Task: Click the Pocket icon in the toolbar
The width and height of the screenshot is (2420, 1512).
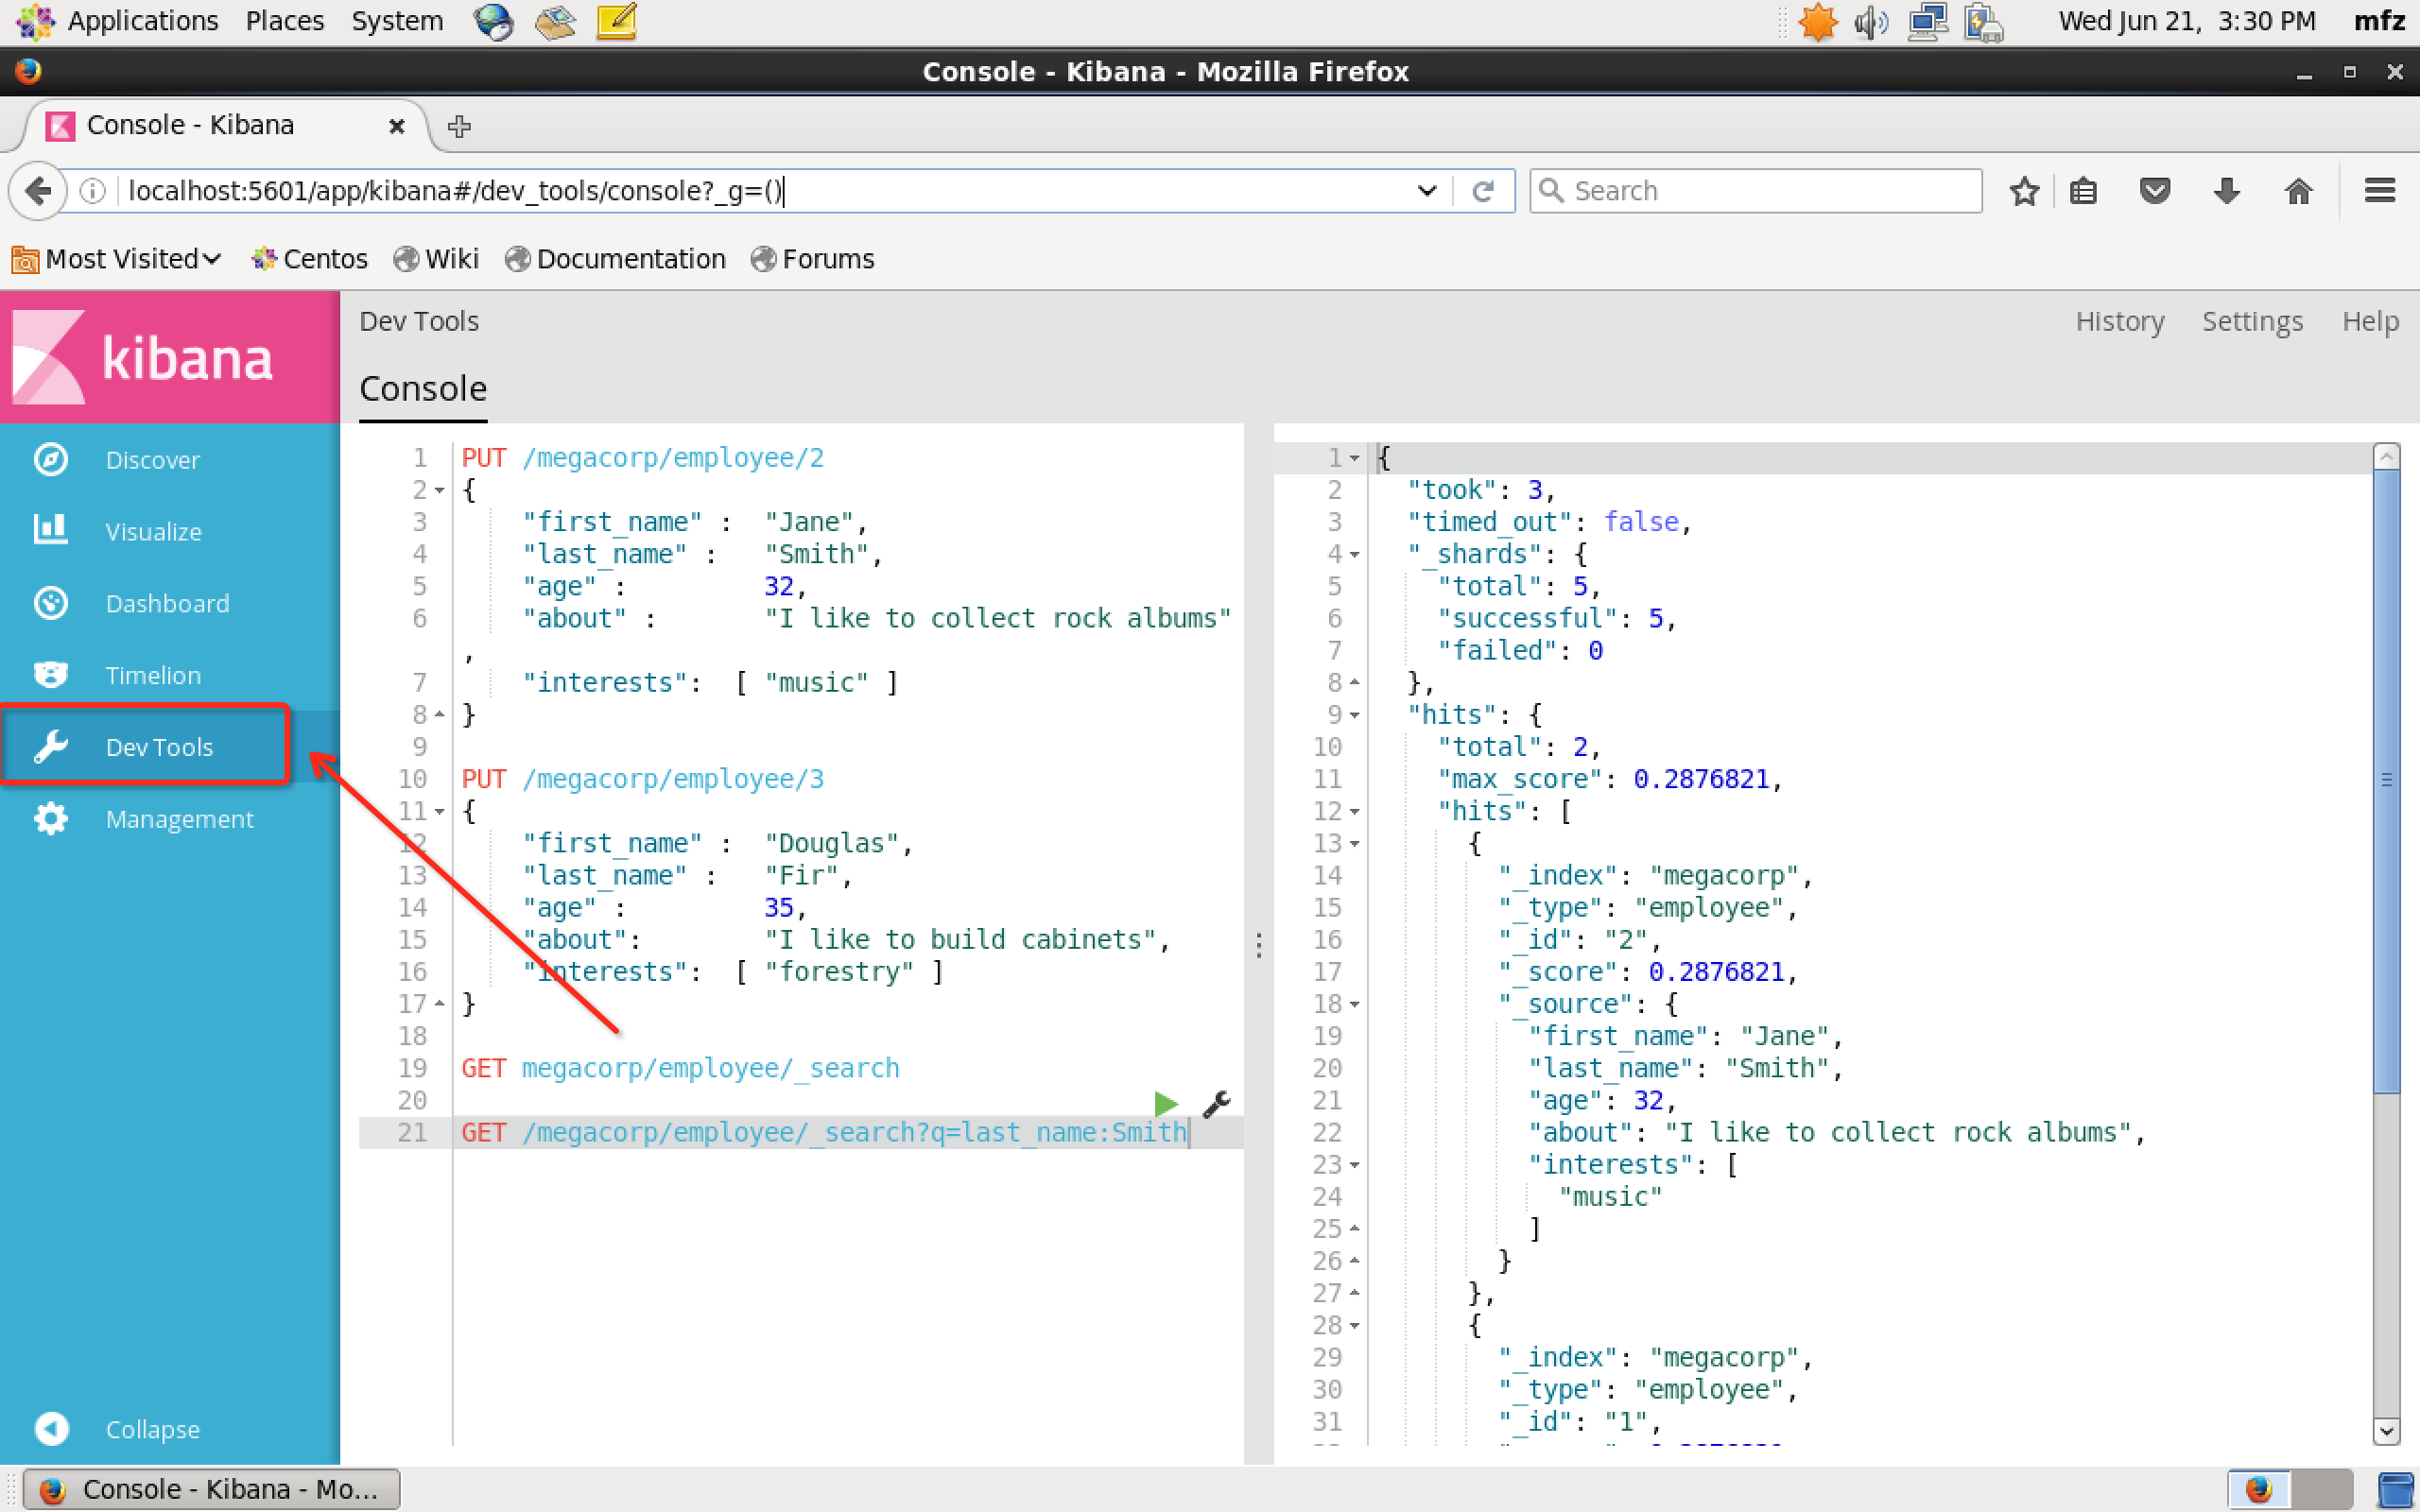Action: tap(2155, 190)
